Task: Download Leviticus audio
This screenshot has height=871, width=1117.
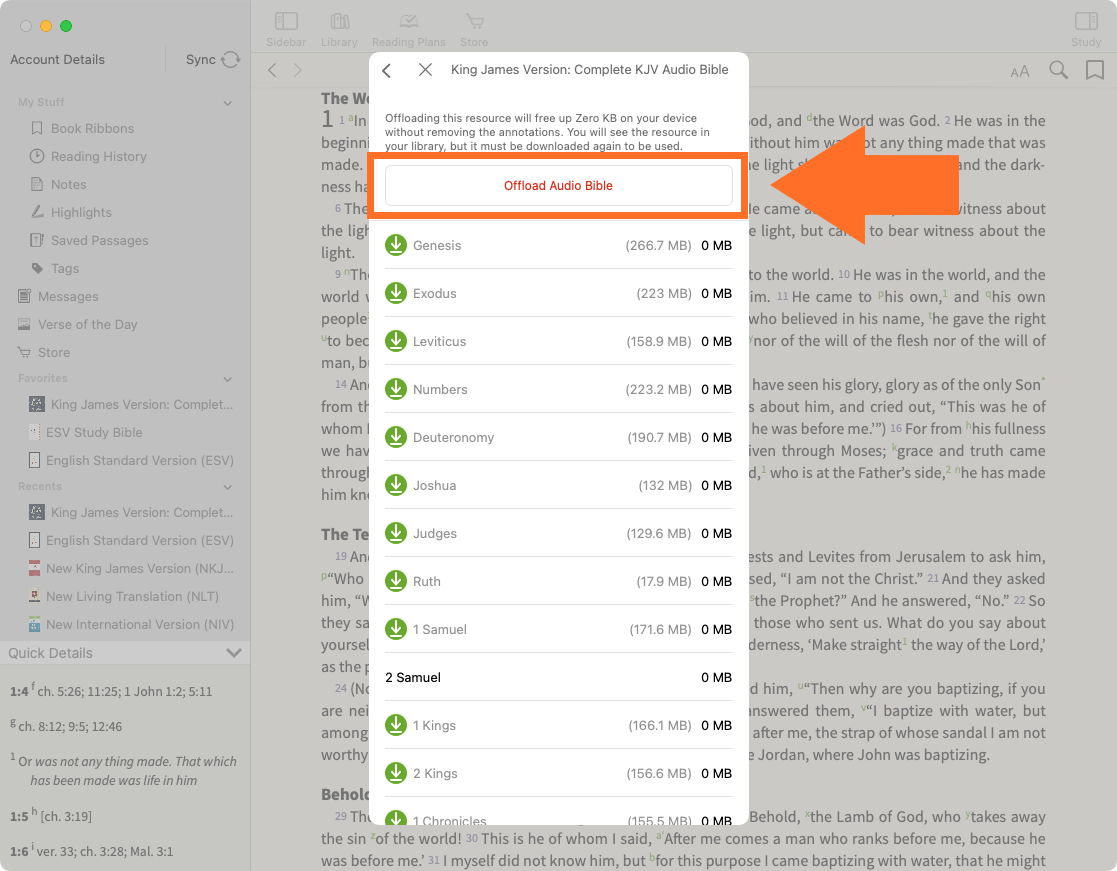Action: coord(396,341)
